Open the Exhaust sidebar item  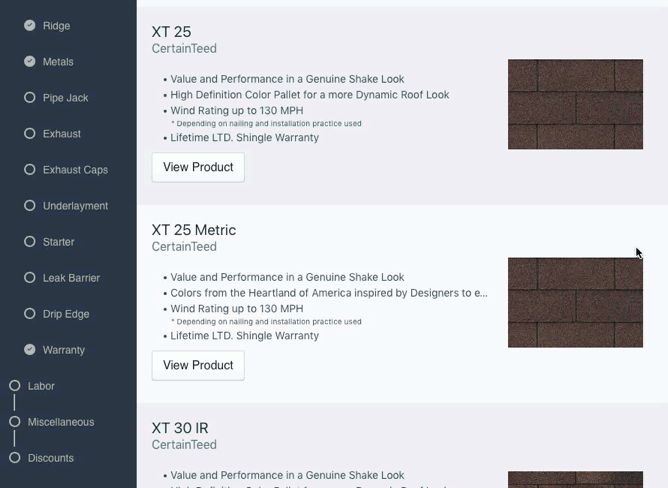61,134
